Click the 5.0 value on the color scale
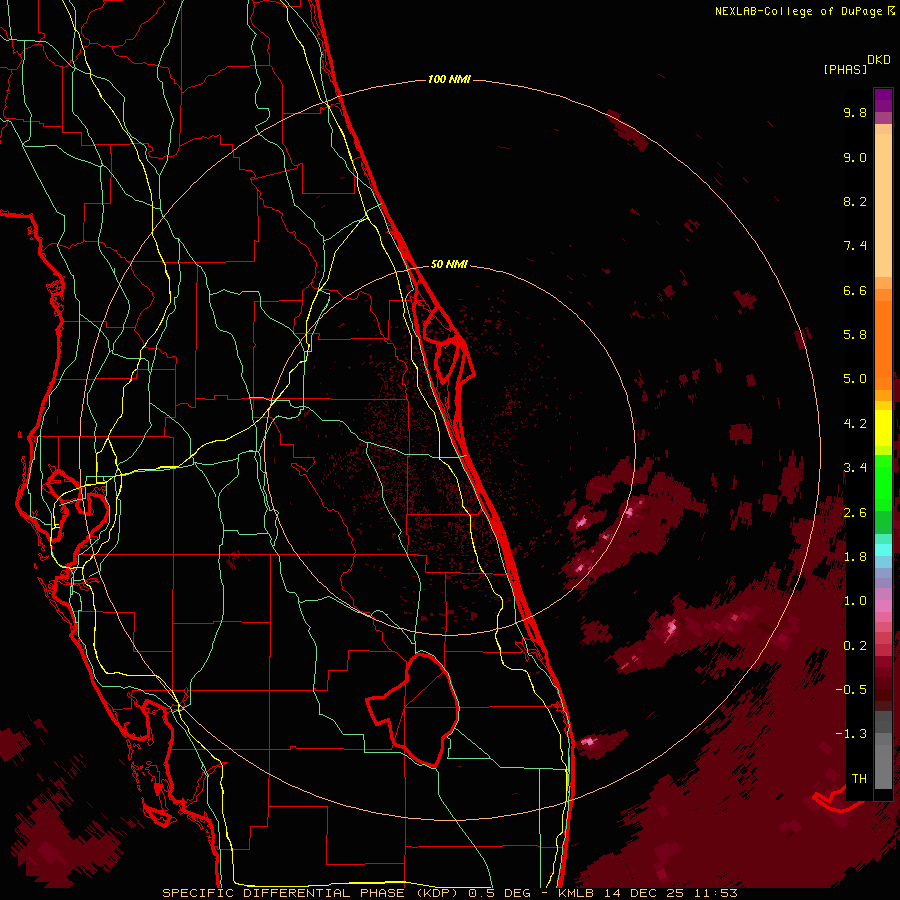The height and width of the screenshot is (900, 900). coord(855,379)
